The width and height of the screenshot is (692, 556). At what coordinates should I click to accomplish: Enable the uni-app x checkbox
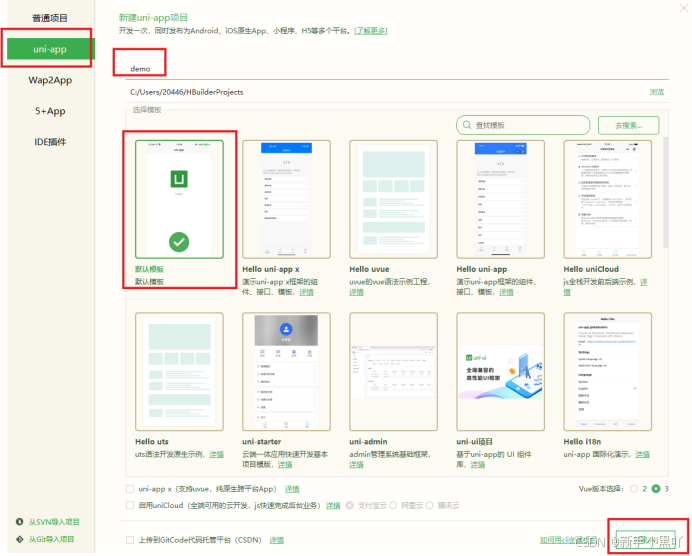tap(130, 489)
